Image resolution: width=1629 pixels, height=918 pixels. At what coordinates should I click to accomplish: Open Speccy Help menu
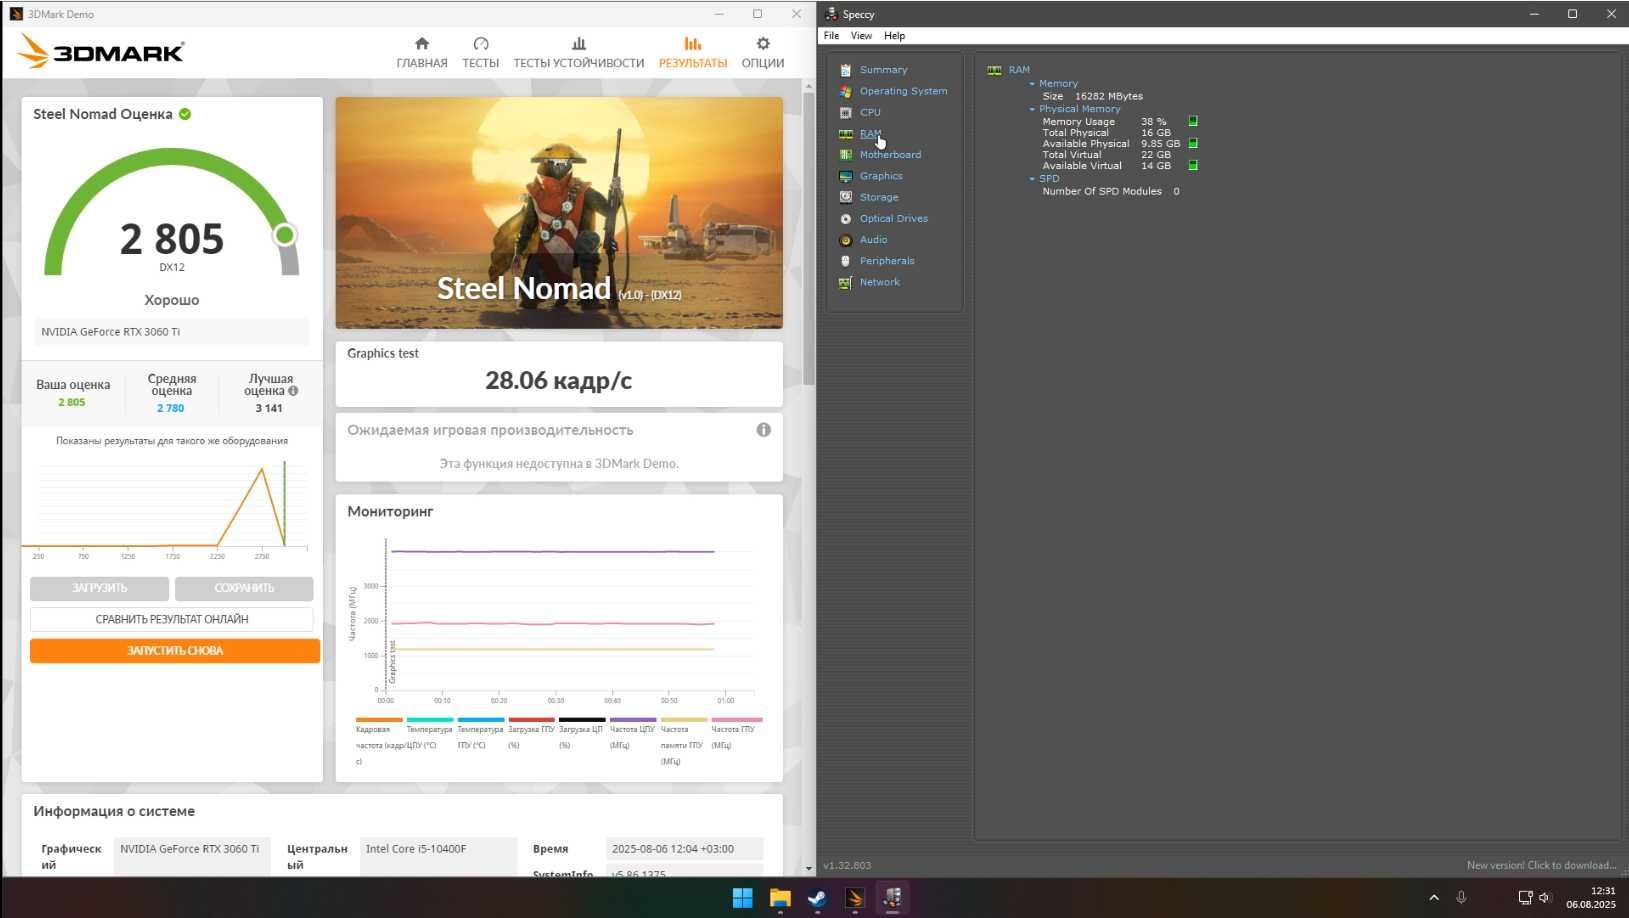tap(894, 36)
